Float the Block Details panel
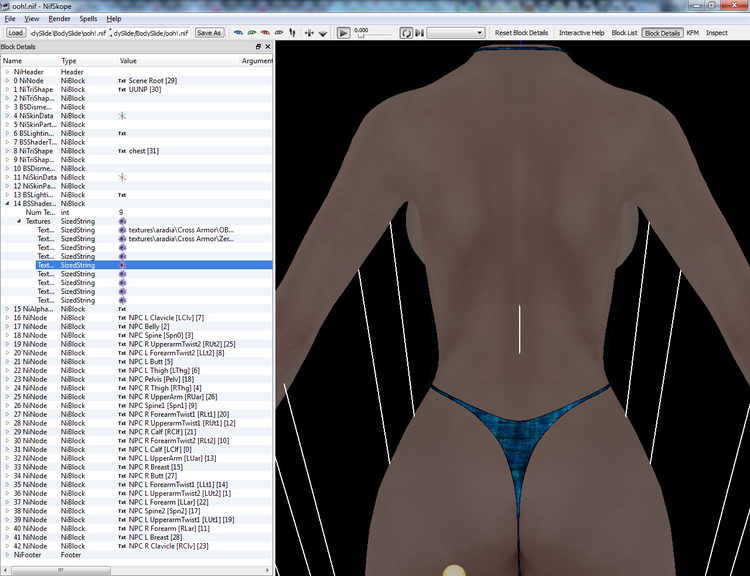The width and height of the screenshot is (750, 576). click(258, 46)
